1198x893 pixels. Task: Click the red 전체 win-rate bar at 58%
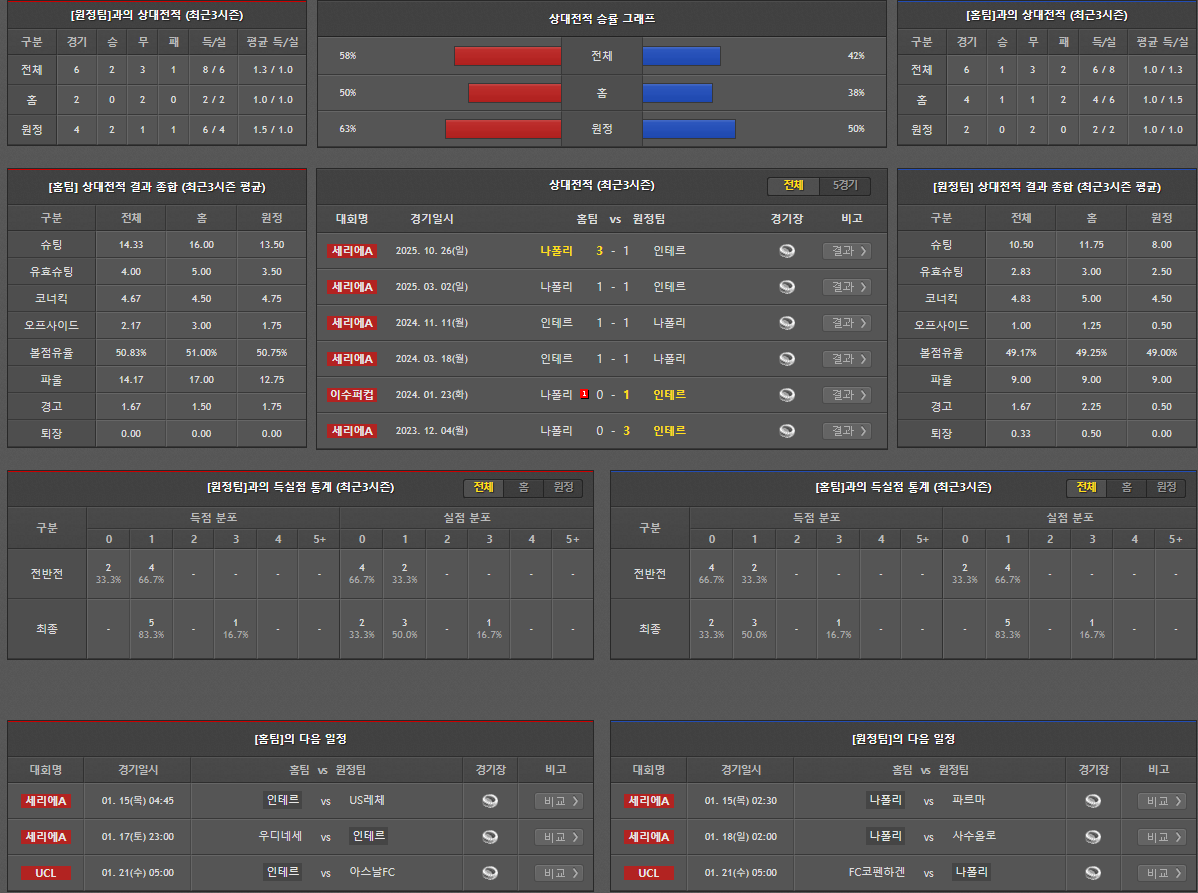click(x=507, y=56)
